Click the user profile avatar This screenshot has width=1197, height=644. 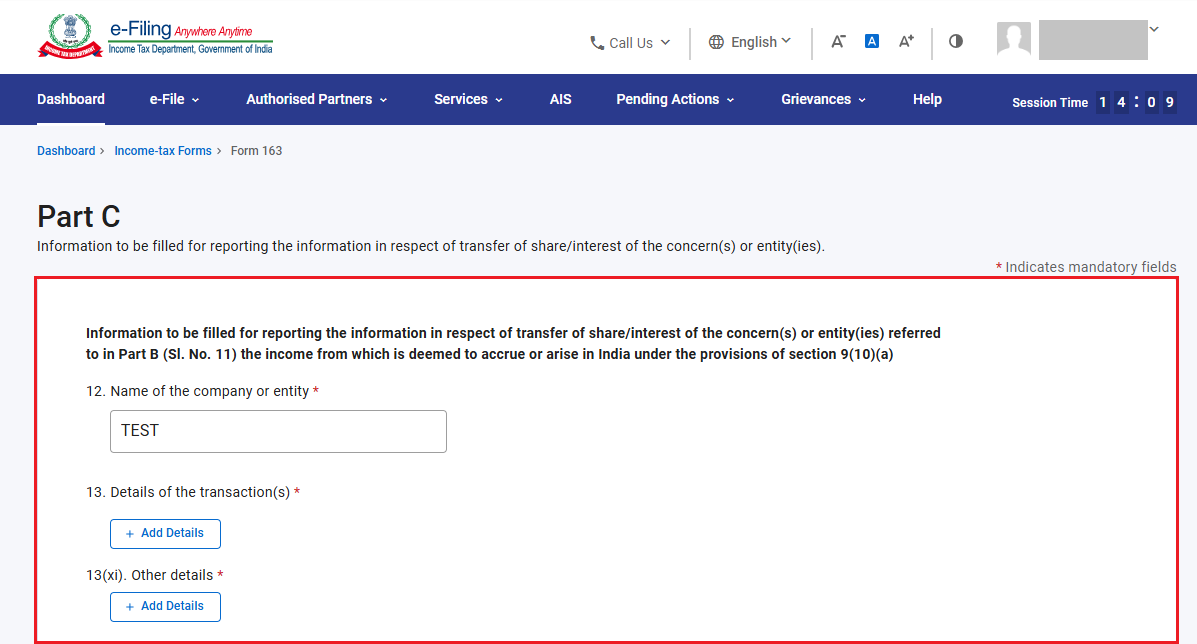point(1014,38)
